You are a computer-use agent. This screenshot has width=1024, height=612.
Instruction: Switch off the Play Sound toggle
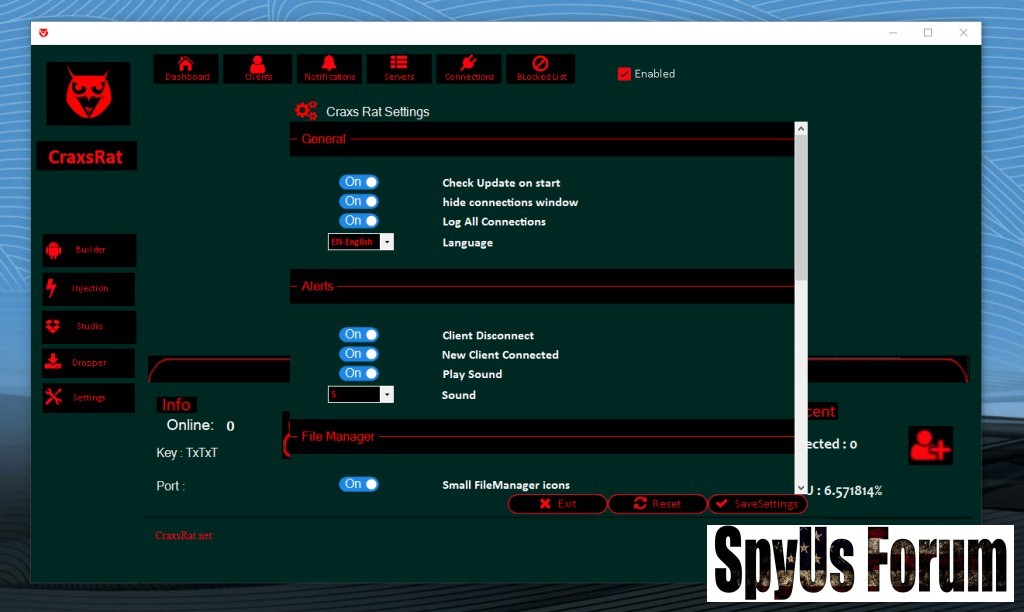(x=359, y=373)
